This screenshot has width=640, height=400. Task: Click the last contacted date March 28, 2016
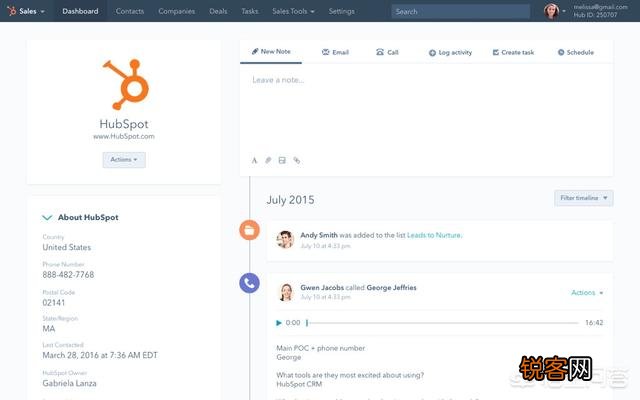pyautogui.click(x=100, y=356)
